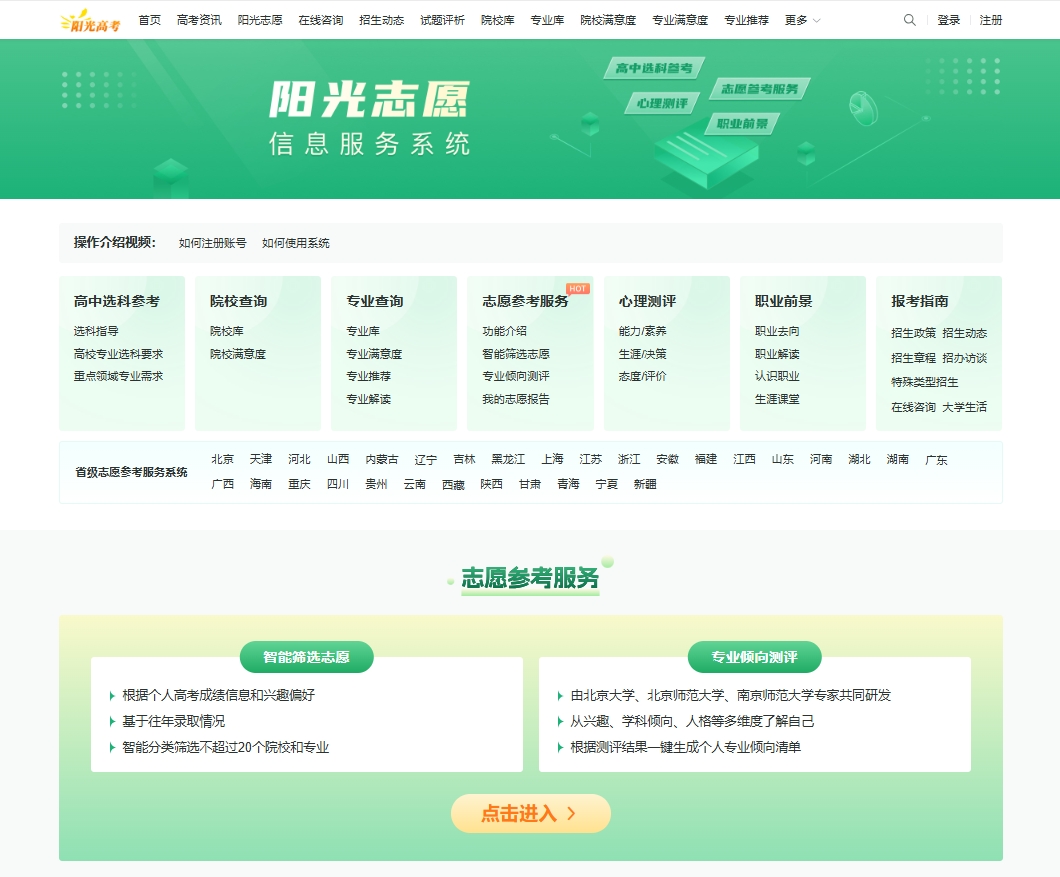
Task: Click the green 智能筛选志愿 pill button
Action: point(306,657)
